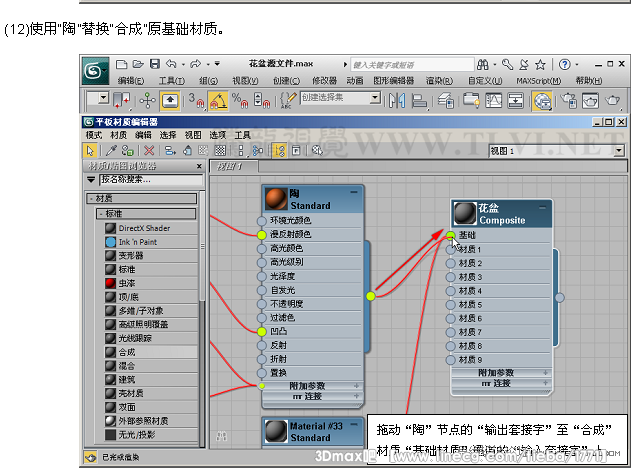Open the 渲染(R) main menu
The image size is (636, 473).
(439, 81)
